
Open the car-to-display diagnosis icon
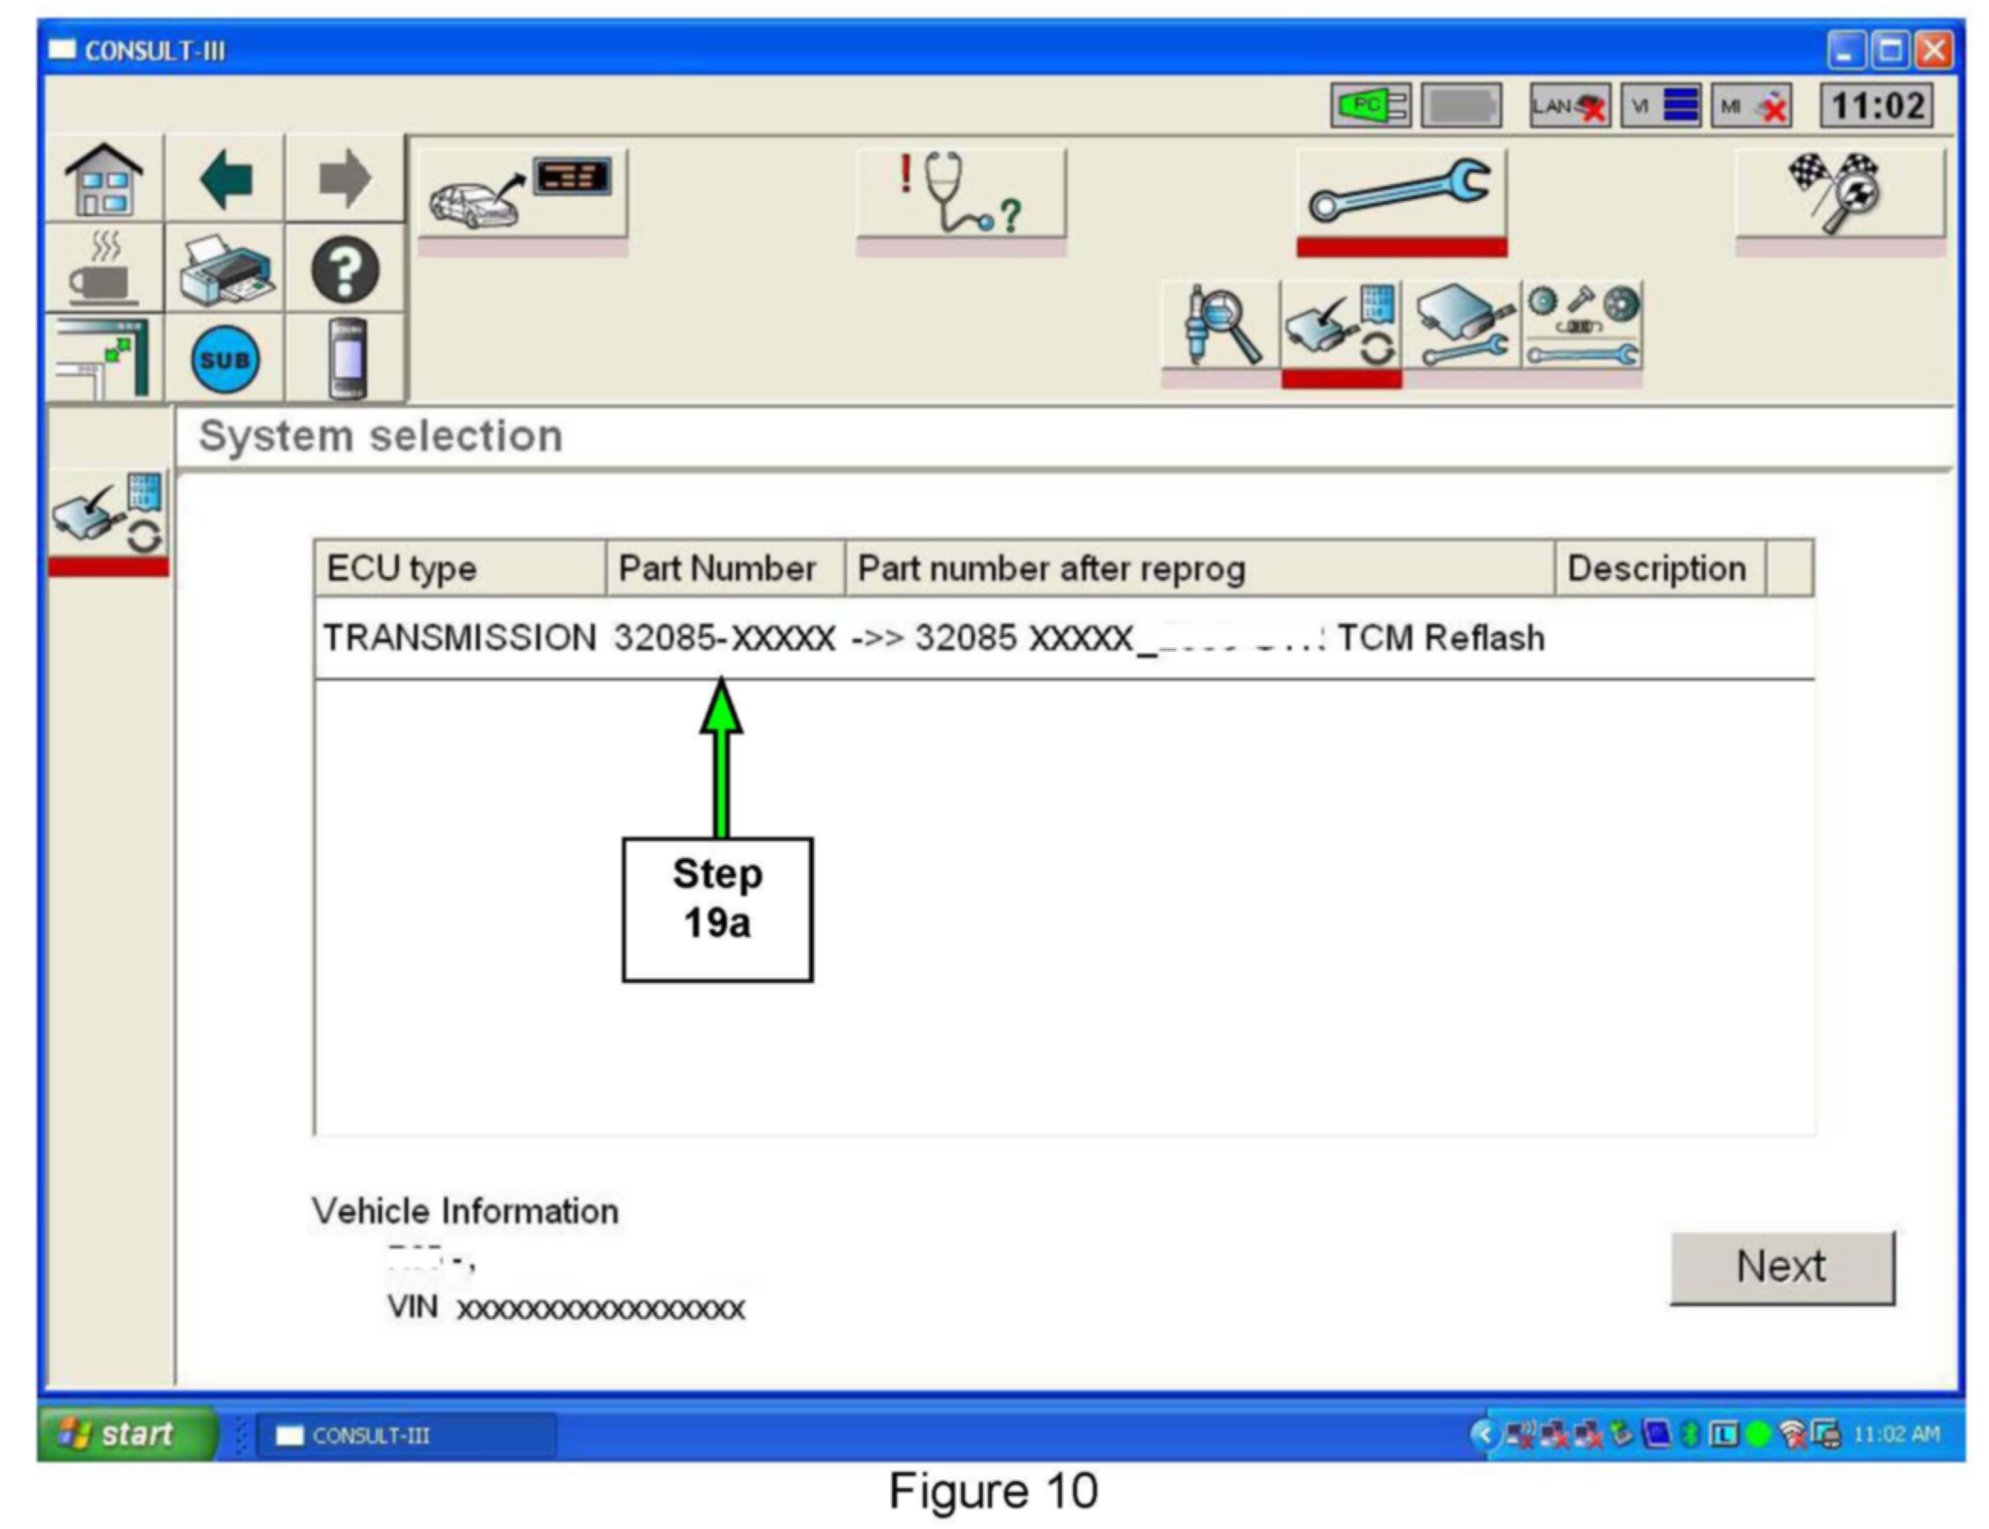[x=522, y=193]
